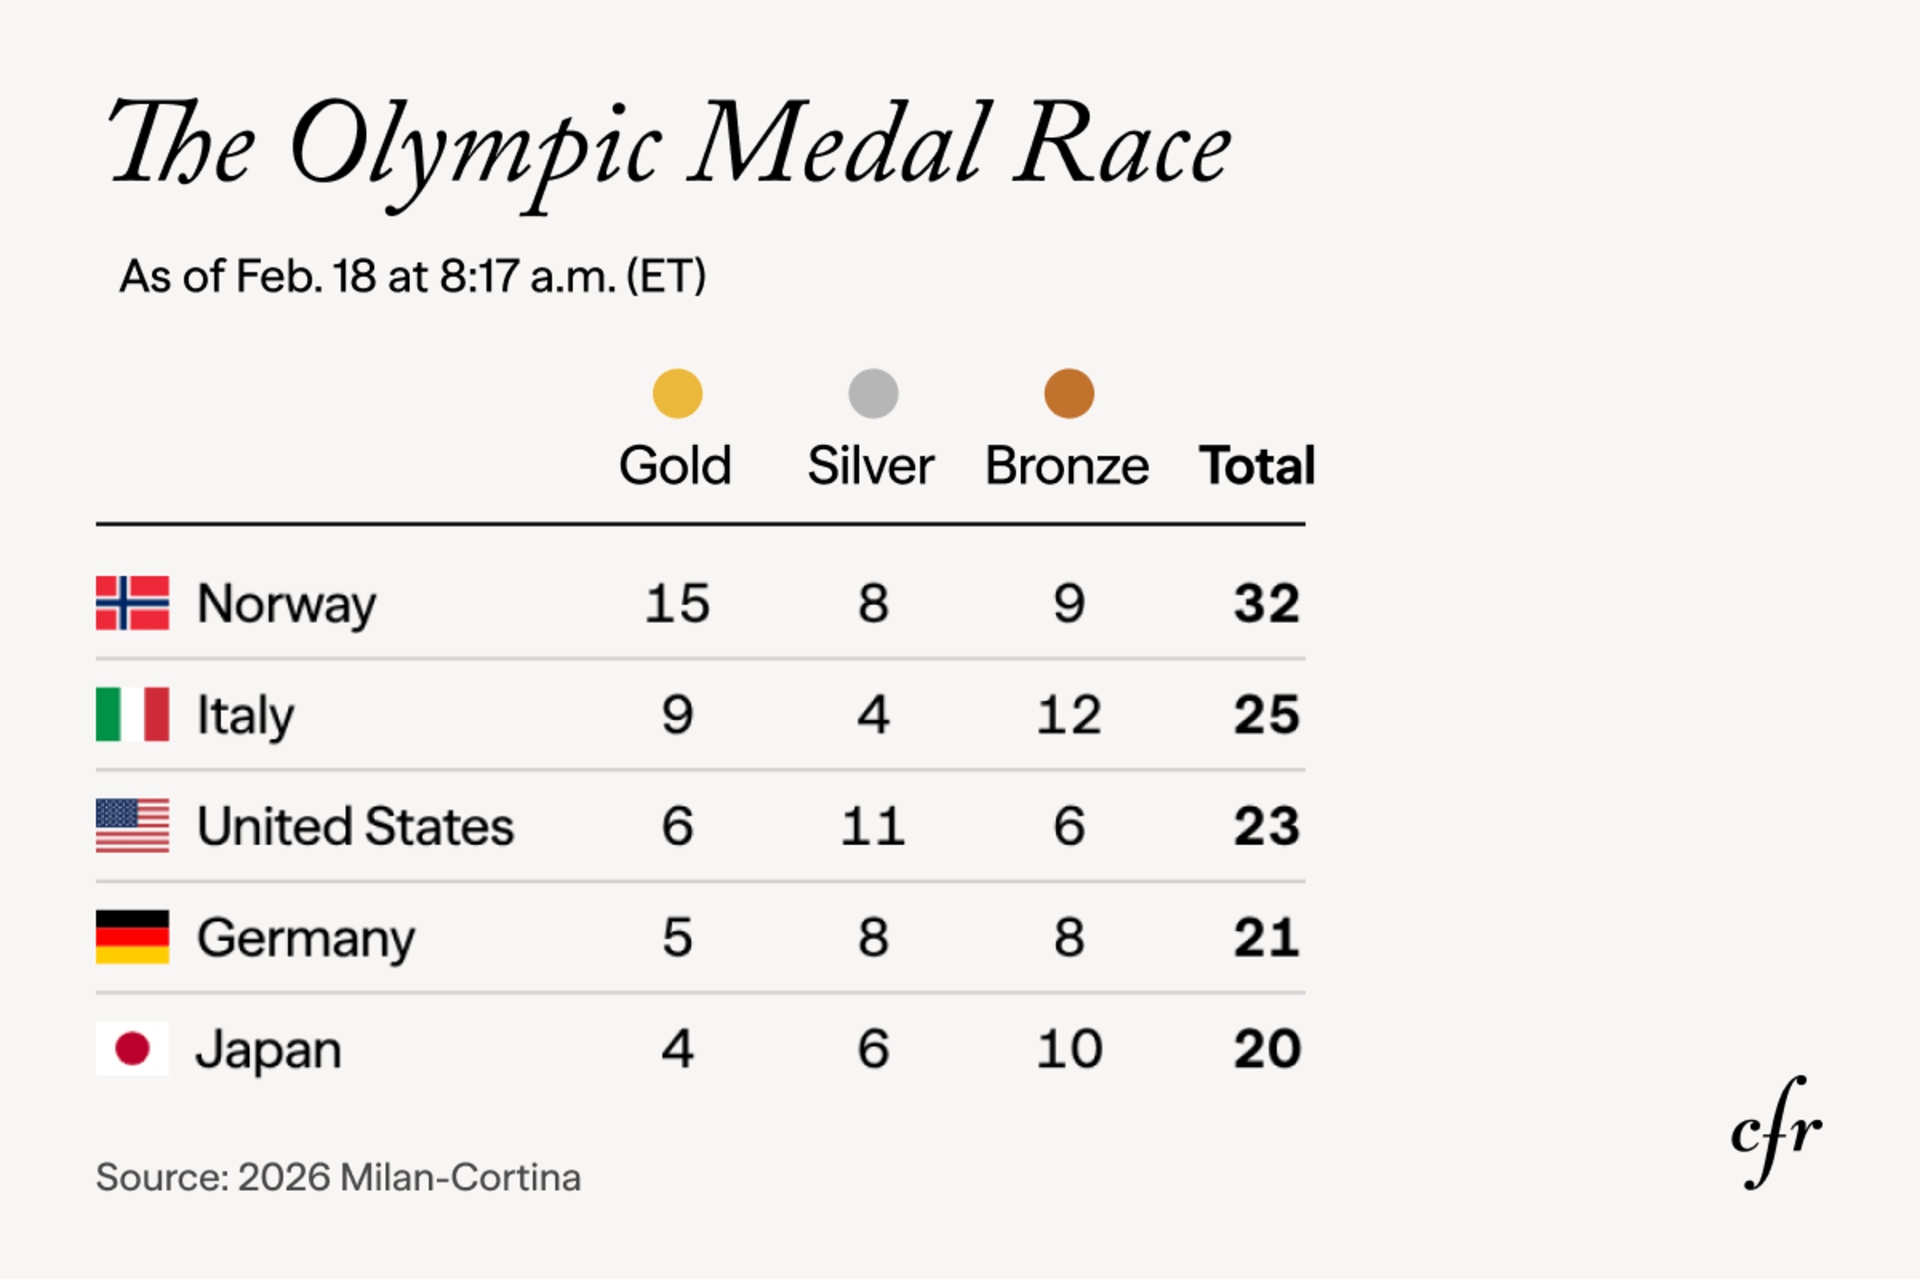This screenshot has width=1920, height=1280.
Task: Select the Bronze column header
Action: 1067,466
